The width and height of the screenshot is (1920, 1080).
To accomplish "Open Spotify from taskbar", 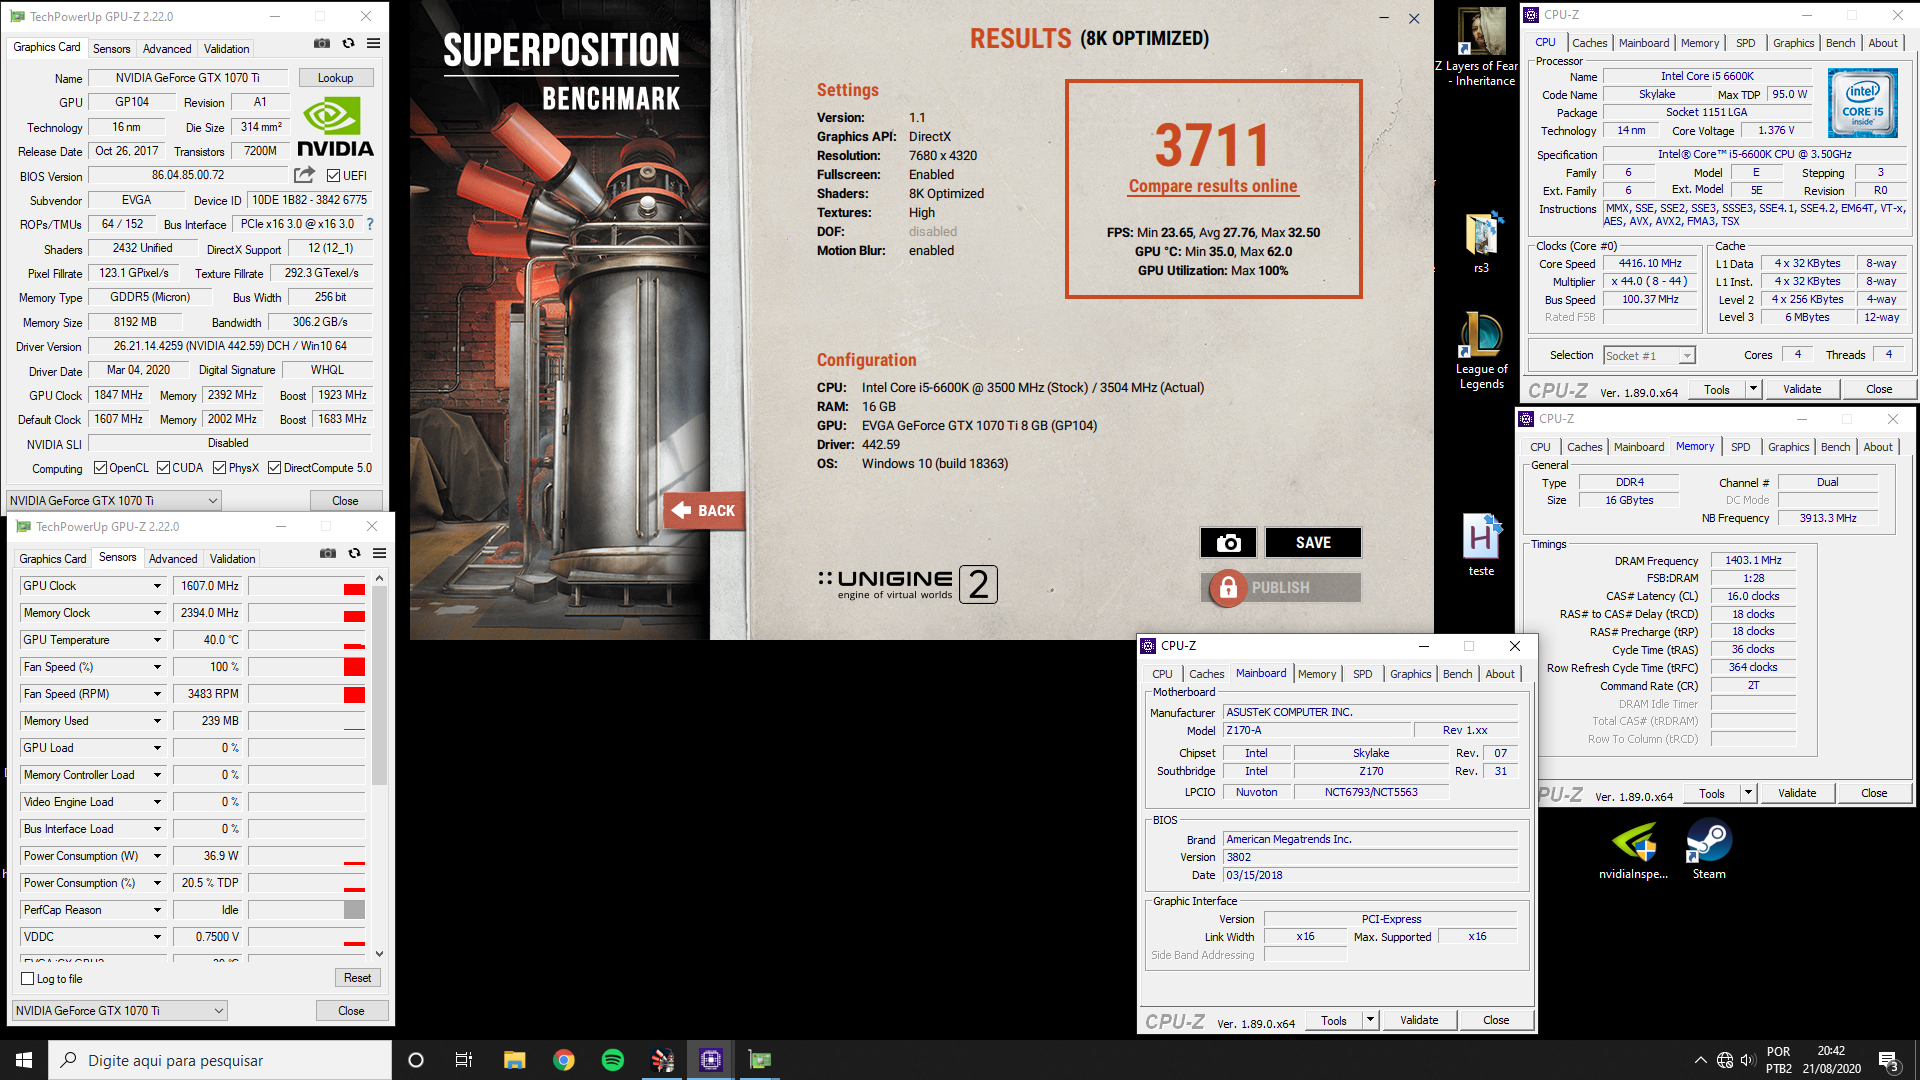I will pyautogui.click(x=613, y=1060).
